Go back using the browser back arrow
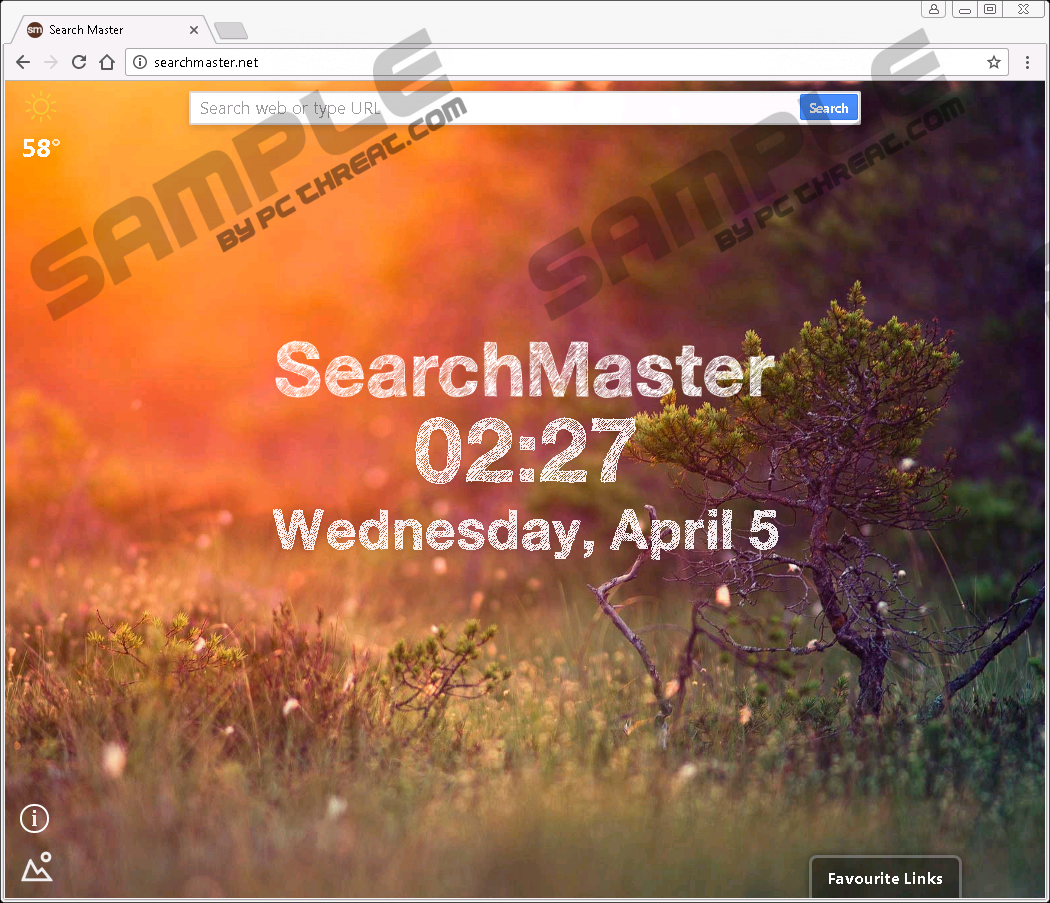Image resolution: width=1050 pixels, height=903 pixels. [x=23, y=62]
